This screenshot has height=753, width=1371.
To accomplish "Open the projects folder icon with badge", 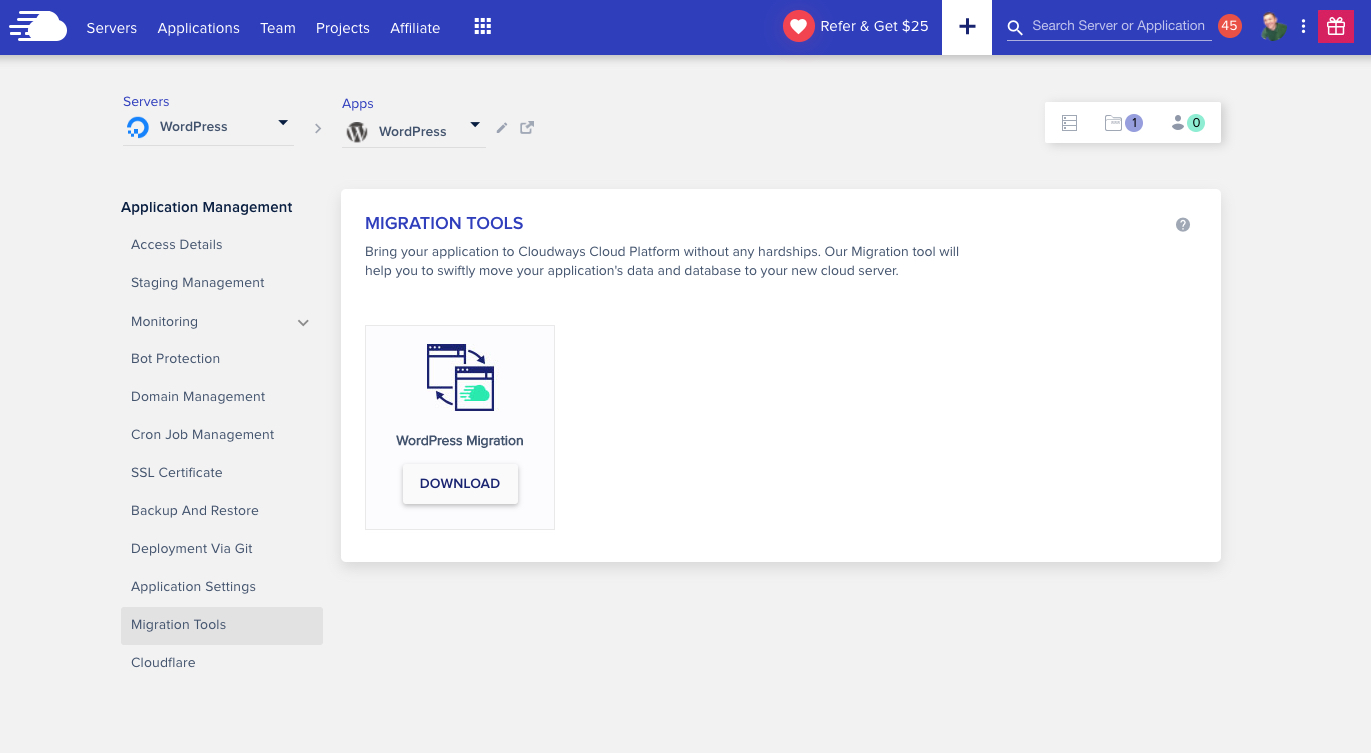I will click(1114, 123).
